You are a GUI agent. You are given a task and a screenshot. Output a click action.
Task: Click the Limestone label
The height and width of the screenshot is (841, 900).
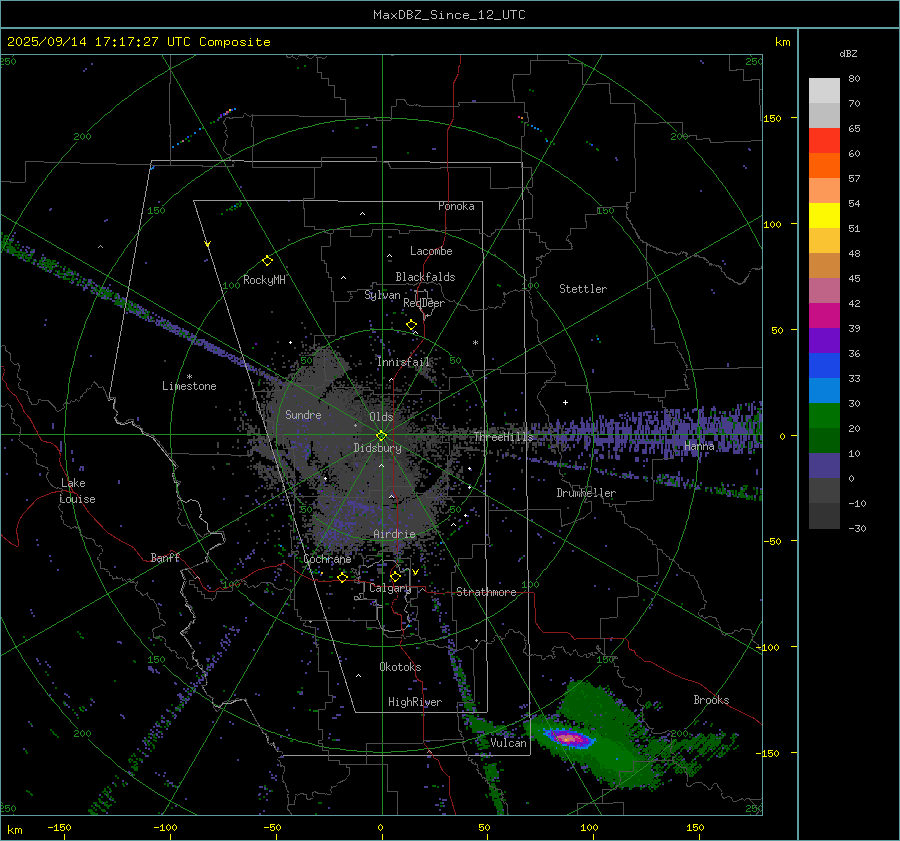tap(189, 386)
